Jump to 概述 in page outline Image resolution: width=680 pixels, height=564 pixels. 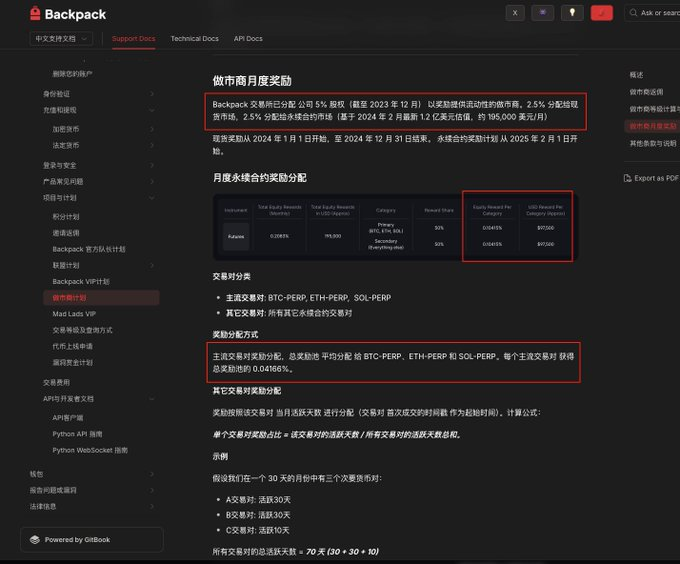click(637, 75)
